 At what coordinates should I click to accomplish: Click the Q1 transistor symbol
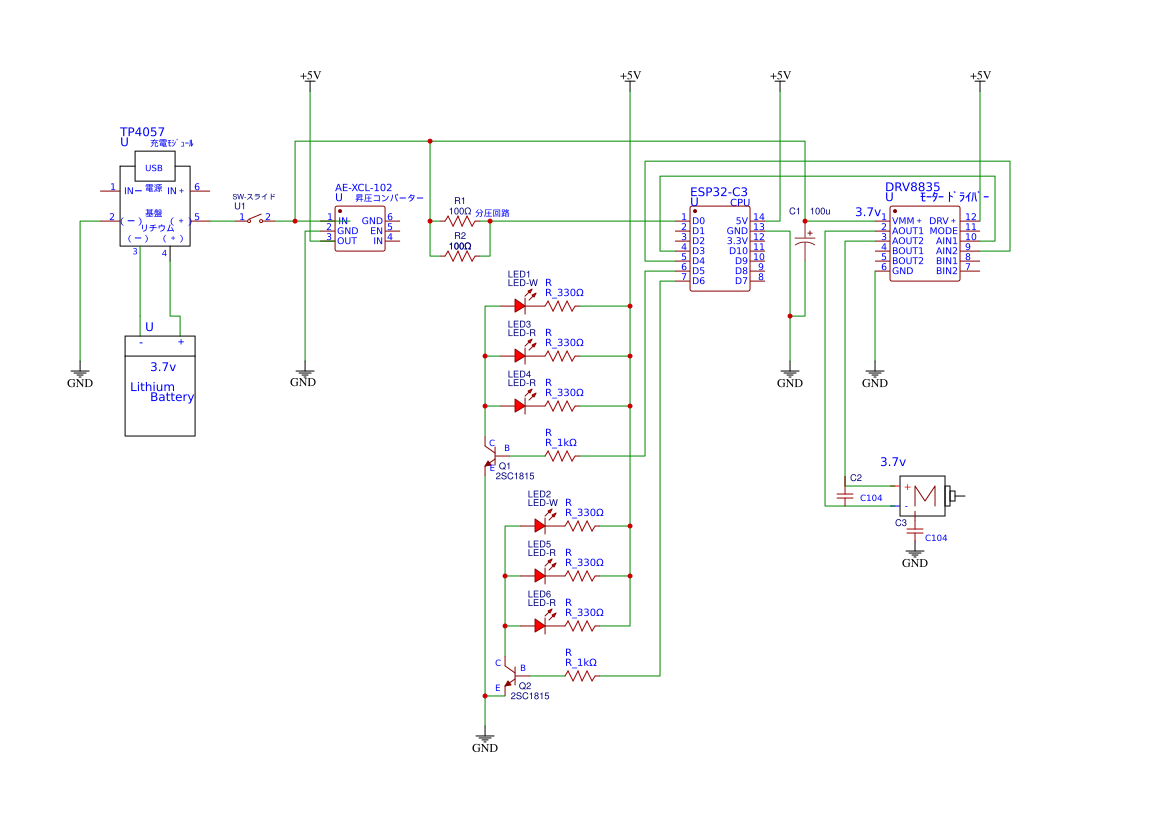pyautogui.click(x=491, y=456)
